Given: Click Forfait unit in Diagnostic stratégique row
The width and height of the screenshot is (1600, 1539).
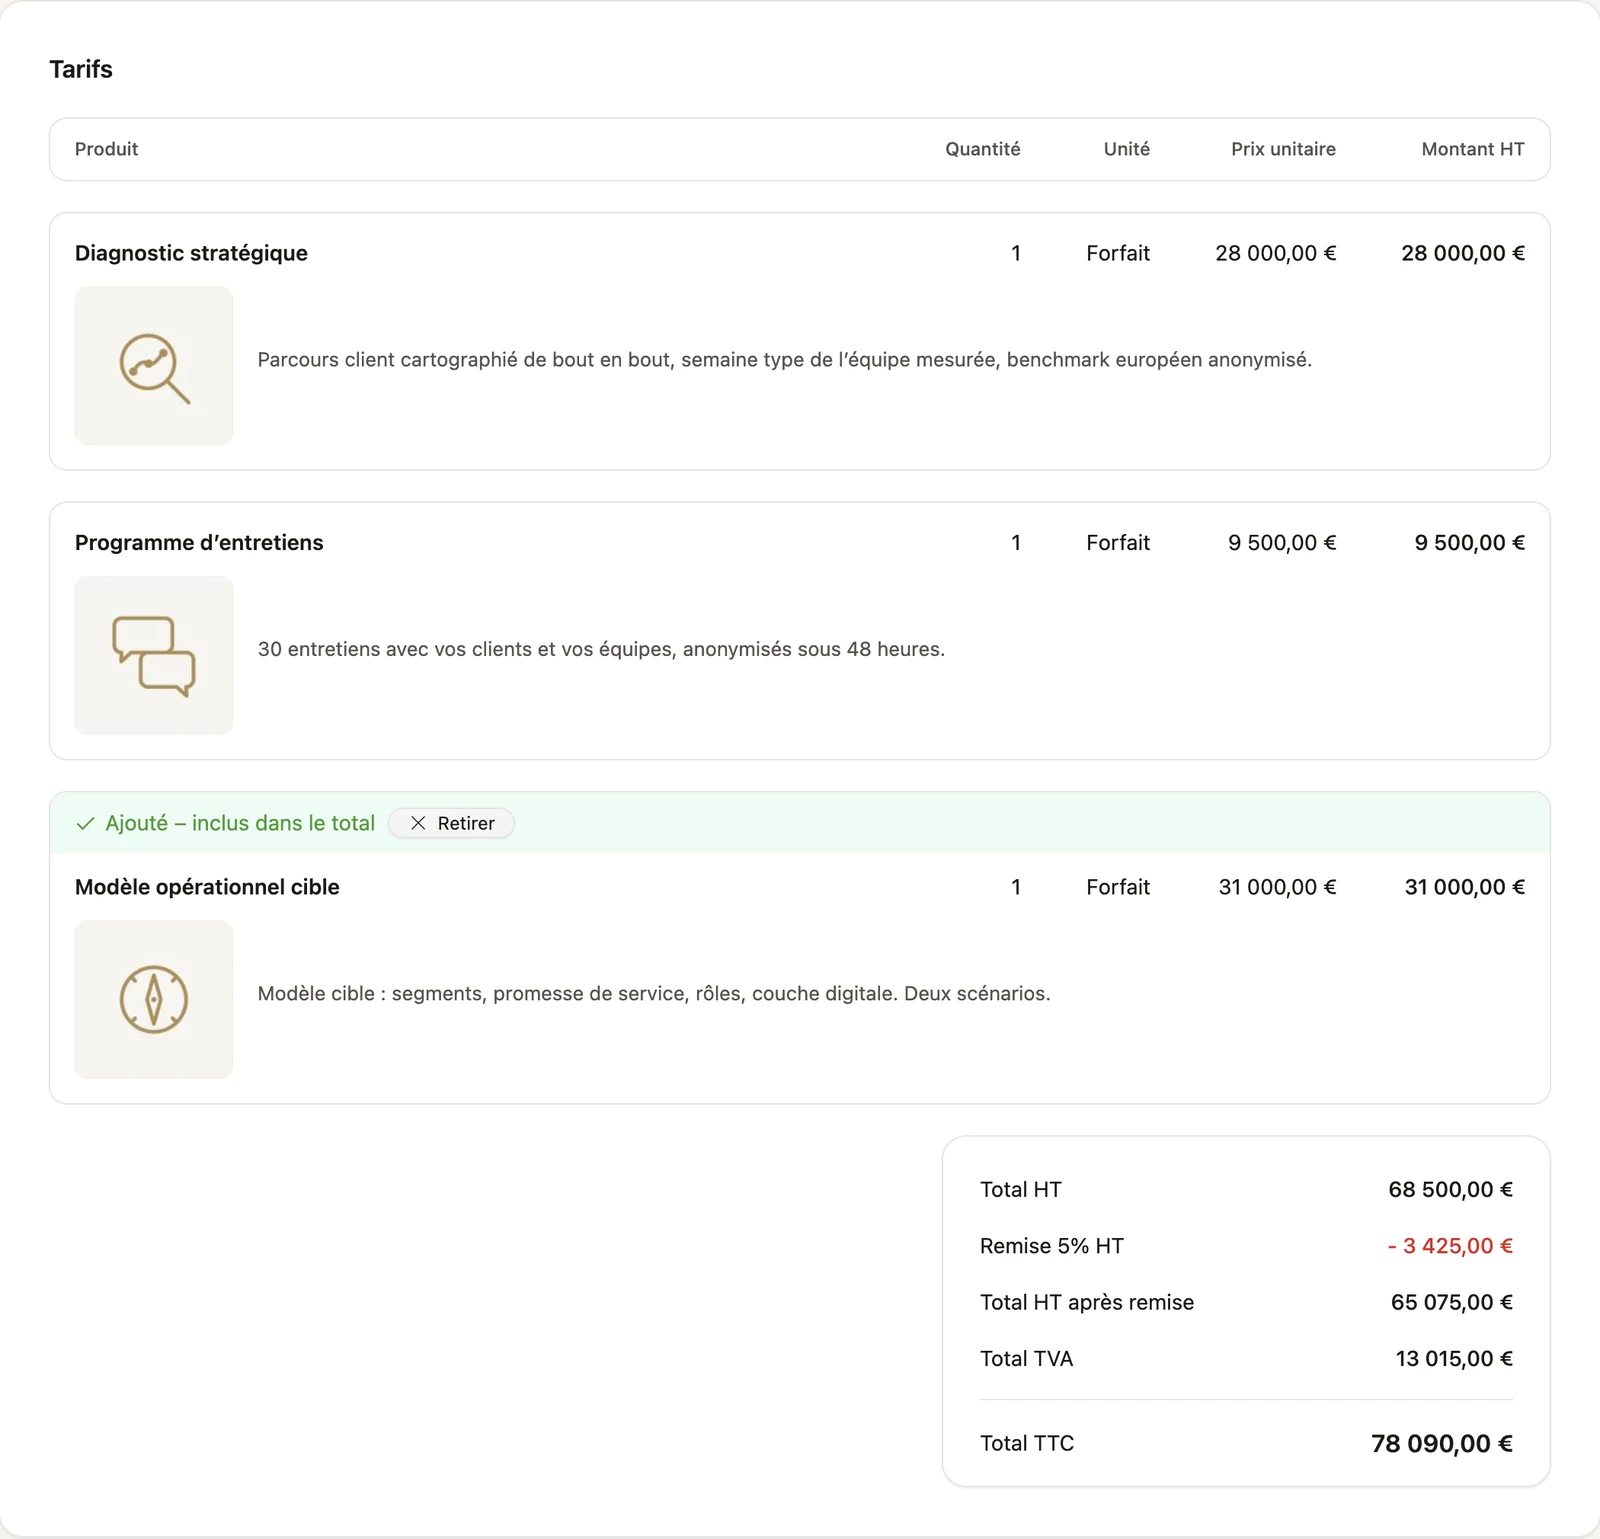Looking at the screenshot, I should 1118,253.
